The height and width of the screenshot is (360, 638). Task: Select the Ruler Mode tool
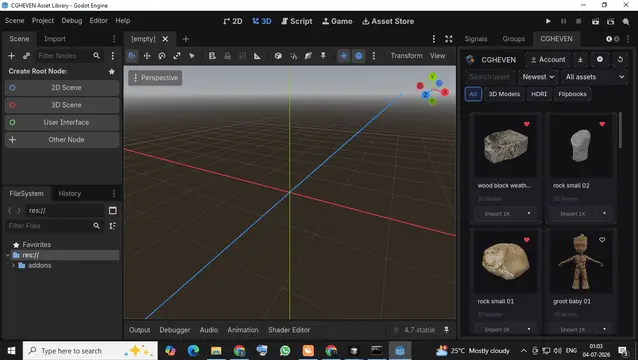point(257,56)
